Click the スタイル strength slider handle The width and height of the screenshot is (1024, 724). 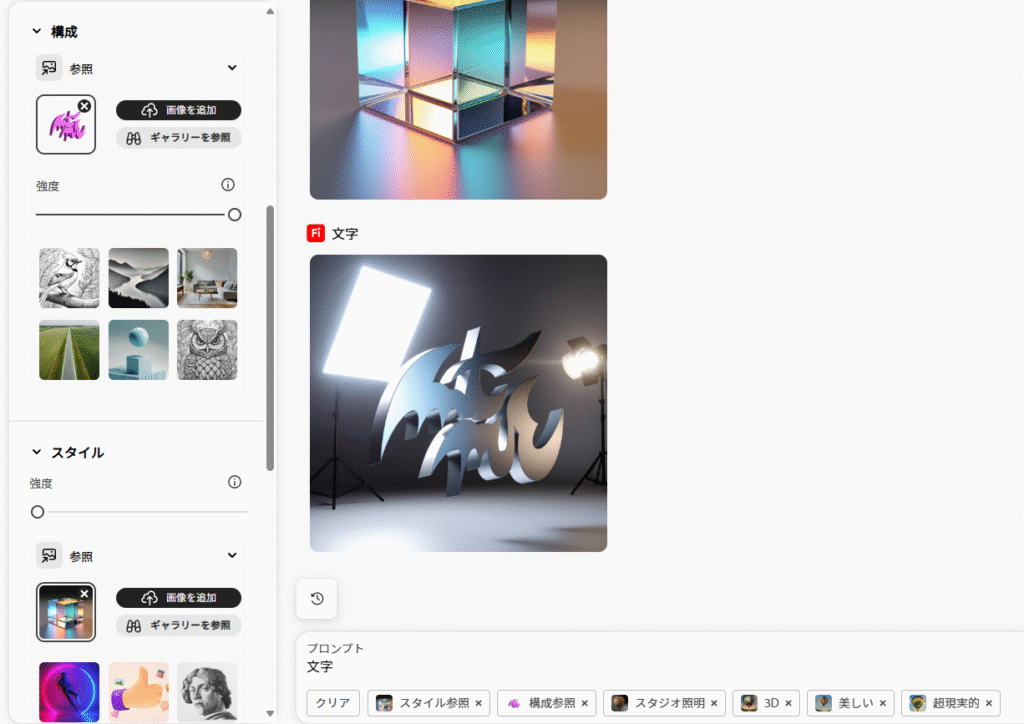[38, 512]
